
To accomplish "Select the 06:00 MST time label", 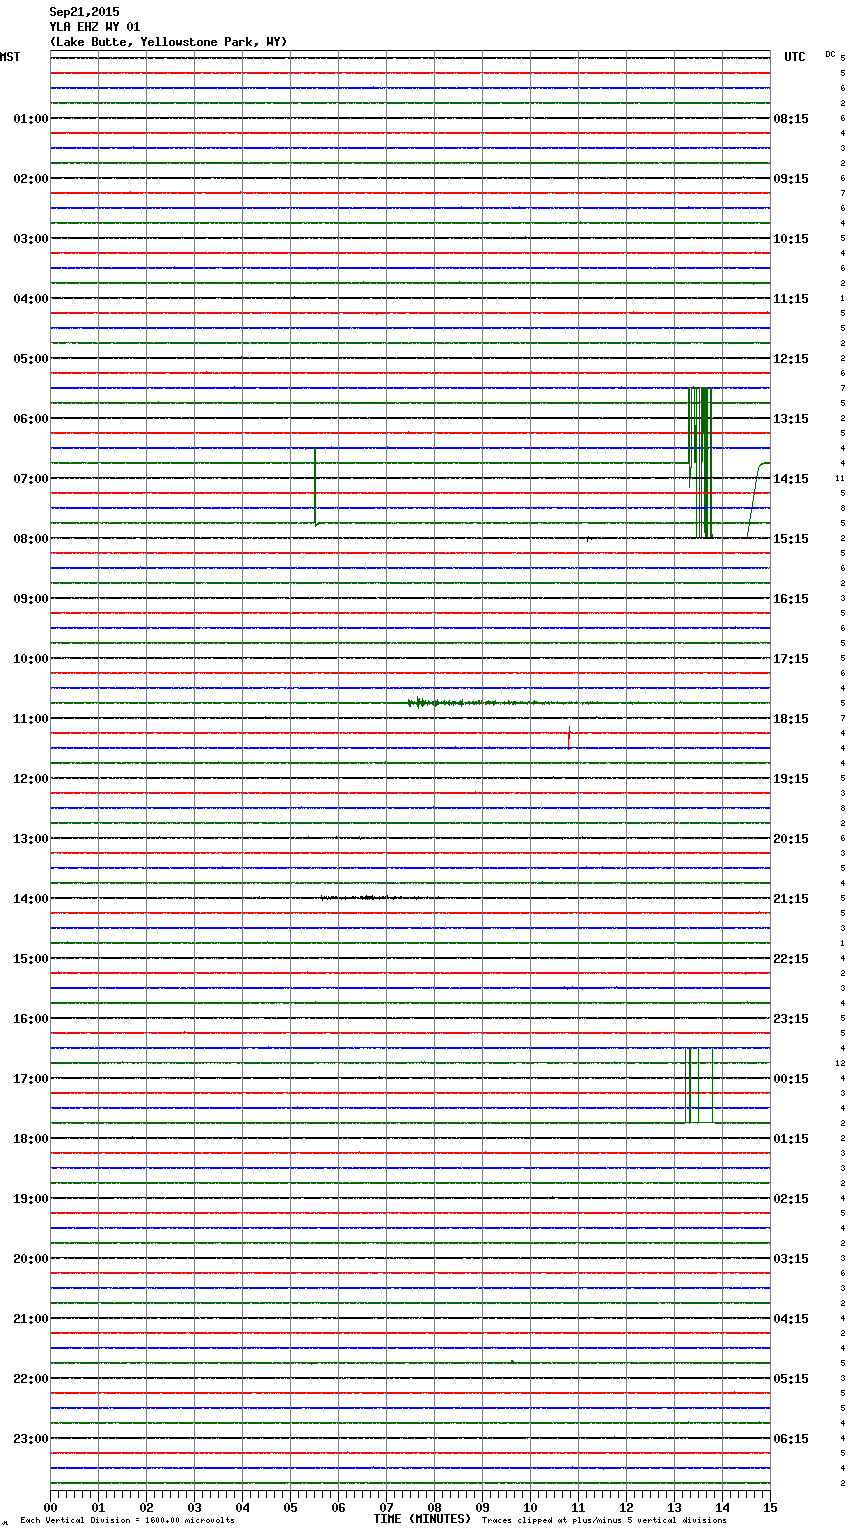I will pyautogui.click(x=31, y=419).
